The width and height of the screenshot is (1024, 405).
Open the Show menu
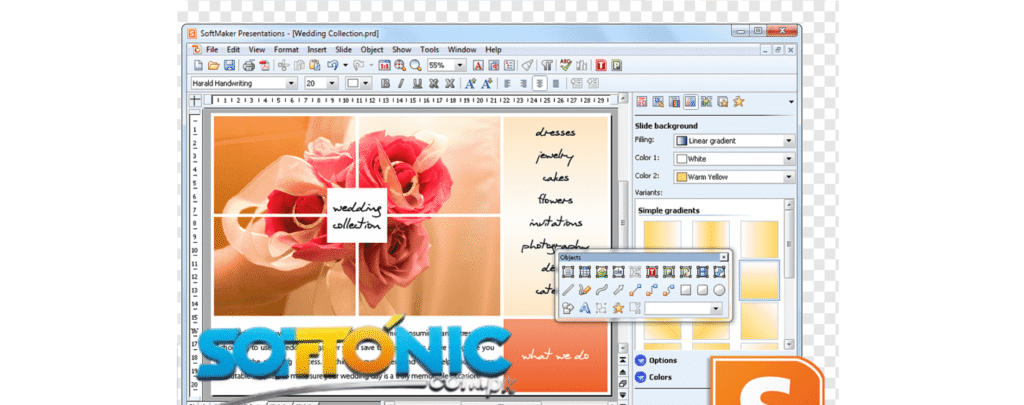coord(402,49)
